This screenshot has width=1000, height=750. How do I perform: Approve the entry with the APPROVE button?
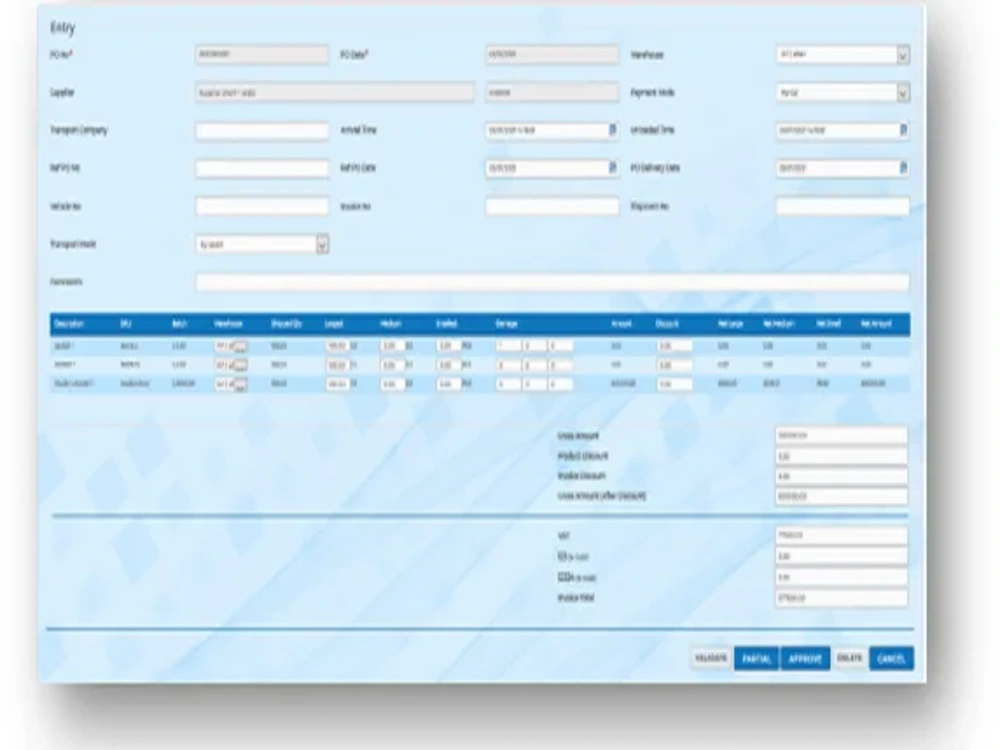[805, 658]
